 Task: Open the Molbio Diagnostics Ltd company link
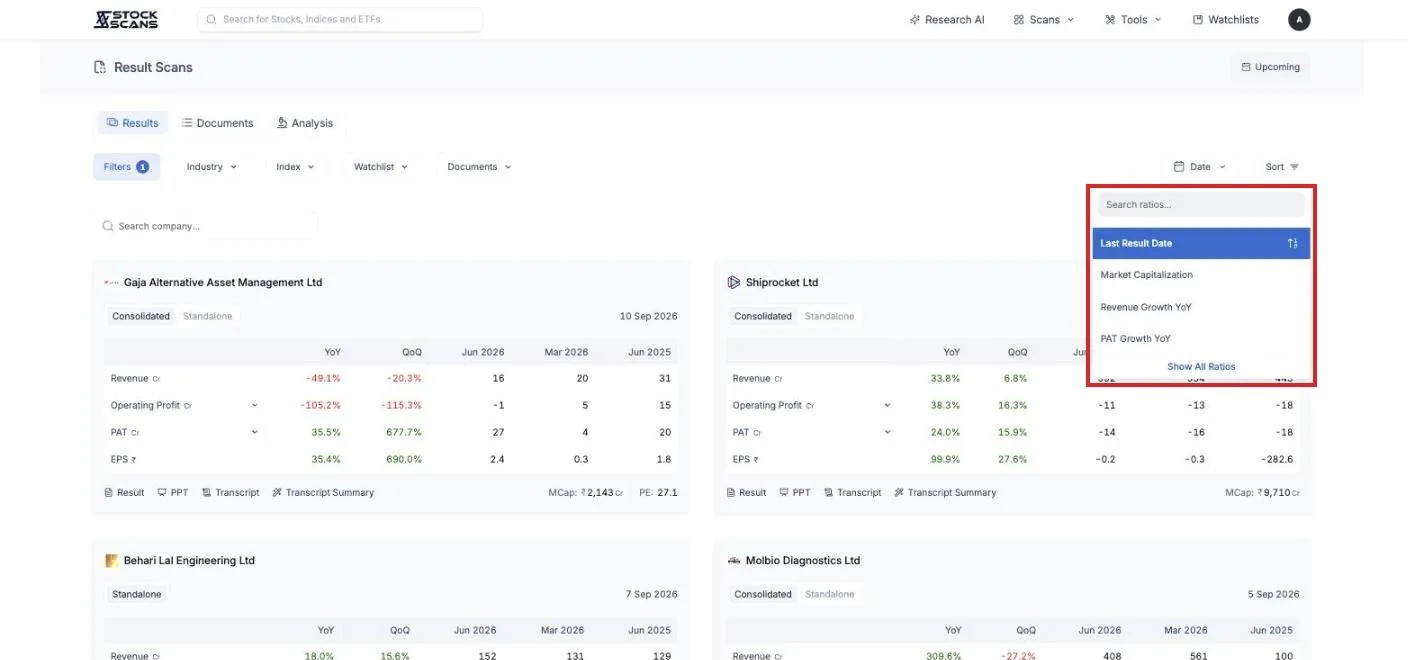[x=803, y=561]
